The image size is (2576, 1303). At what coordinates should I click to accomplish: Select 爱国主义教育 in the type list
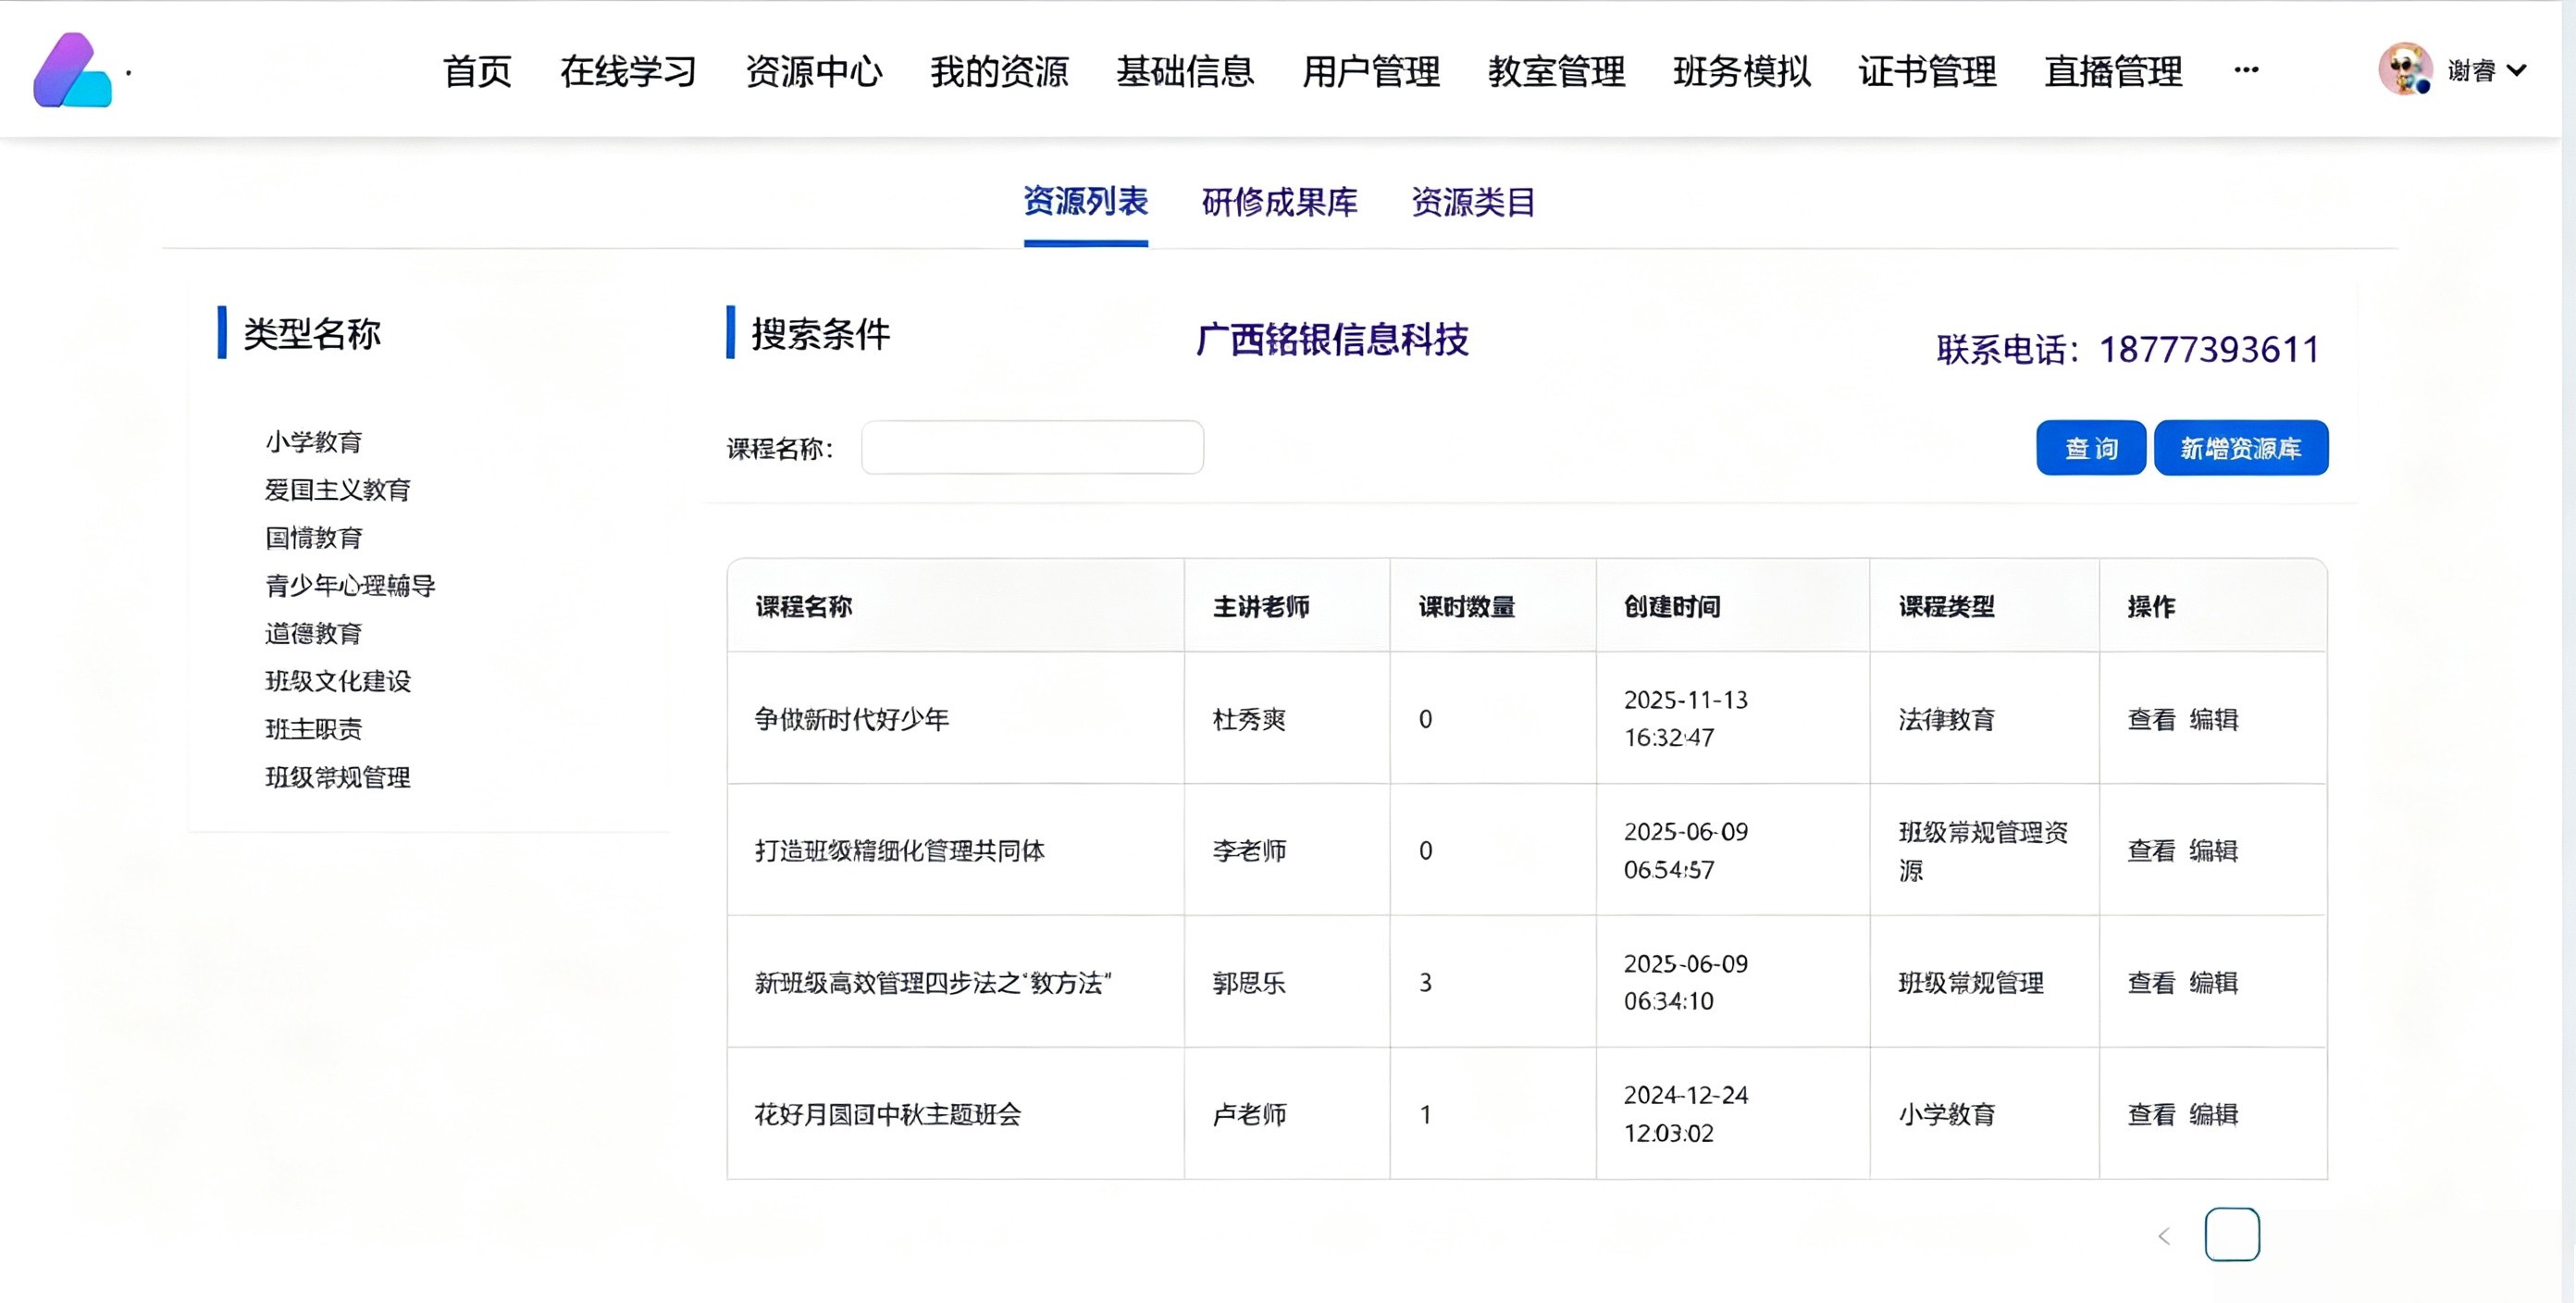click(338, 490)
